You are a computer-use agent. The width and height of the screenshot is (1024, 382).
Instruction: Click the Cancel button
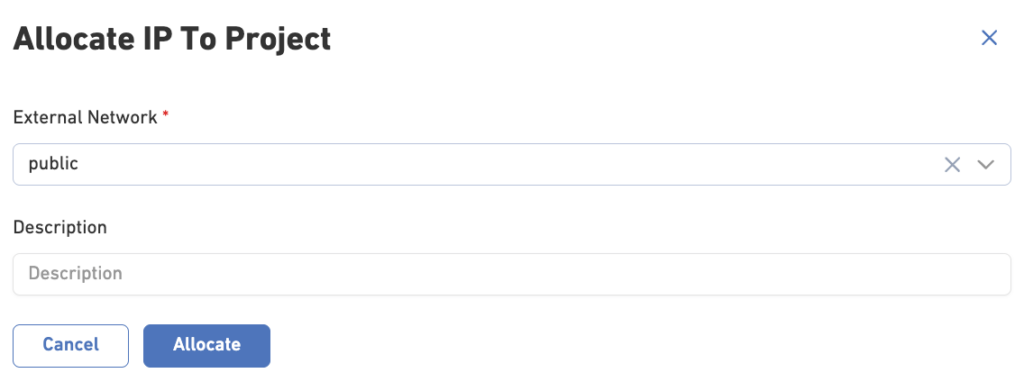click(x=71, y=345)
